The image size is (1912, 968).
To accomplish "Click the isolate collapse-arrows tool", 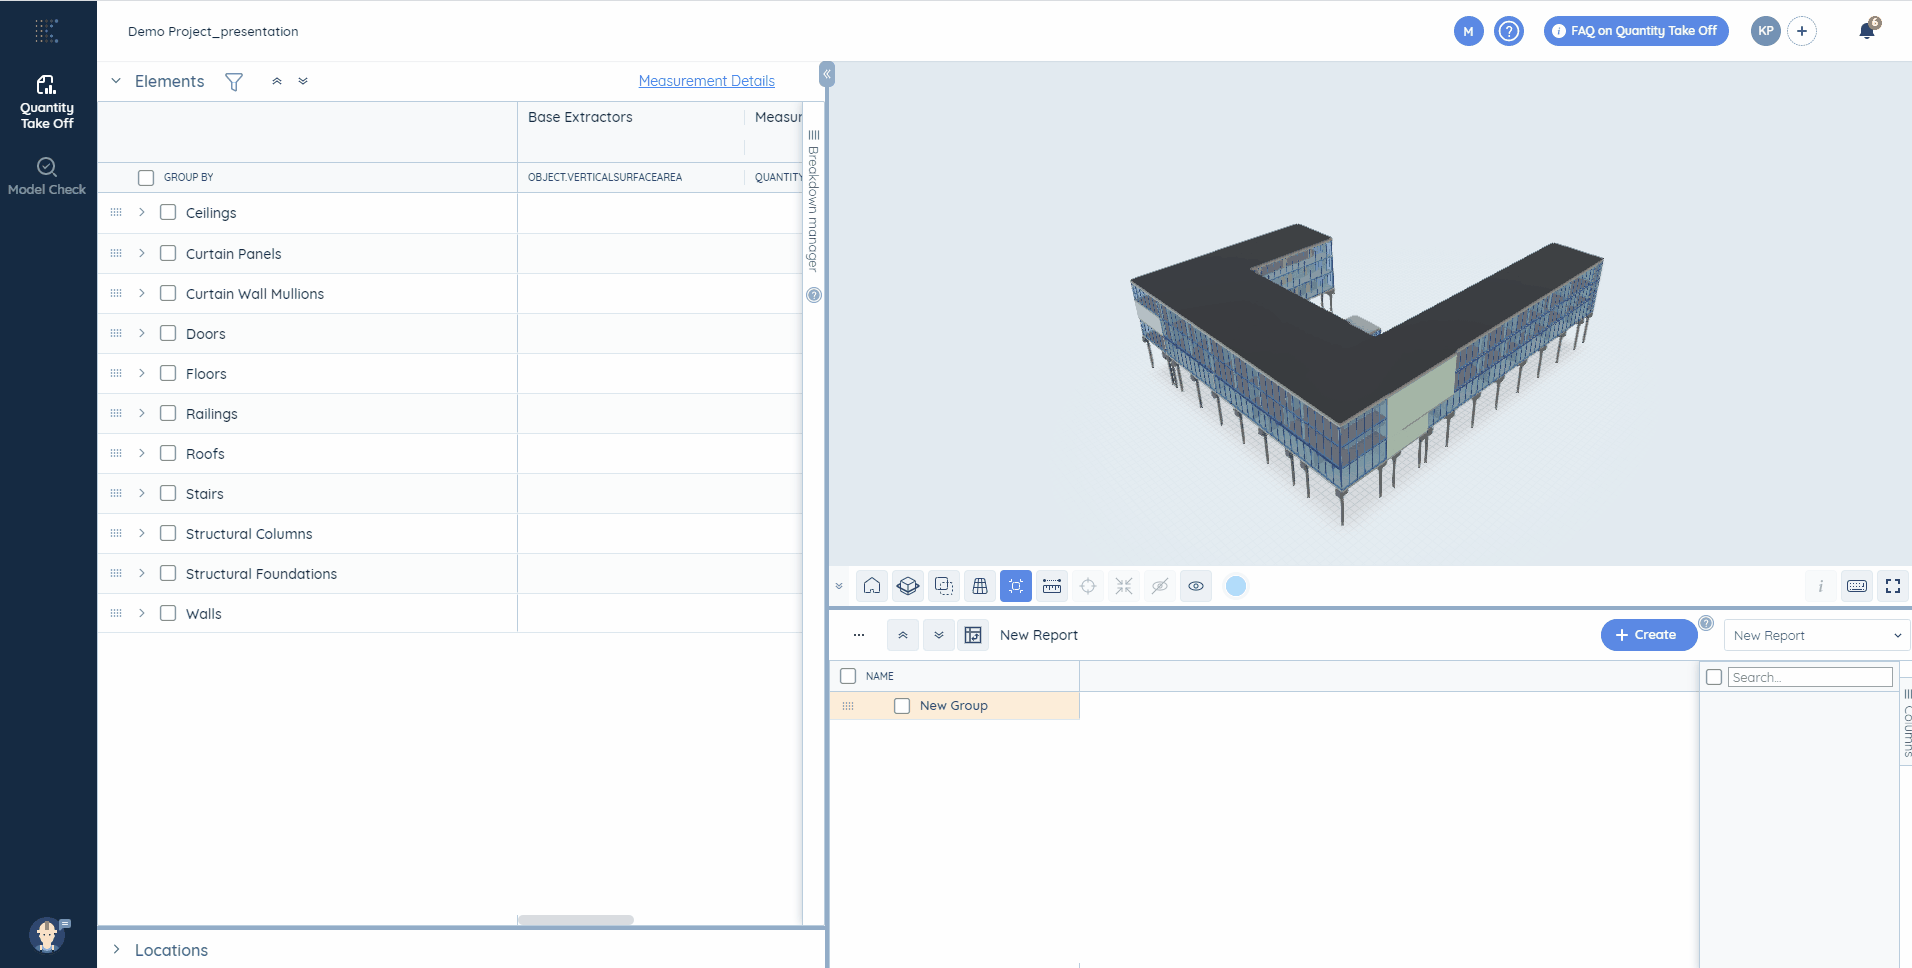I will click(x=1124, y=586).
